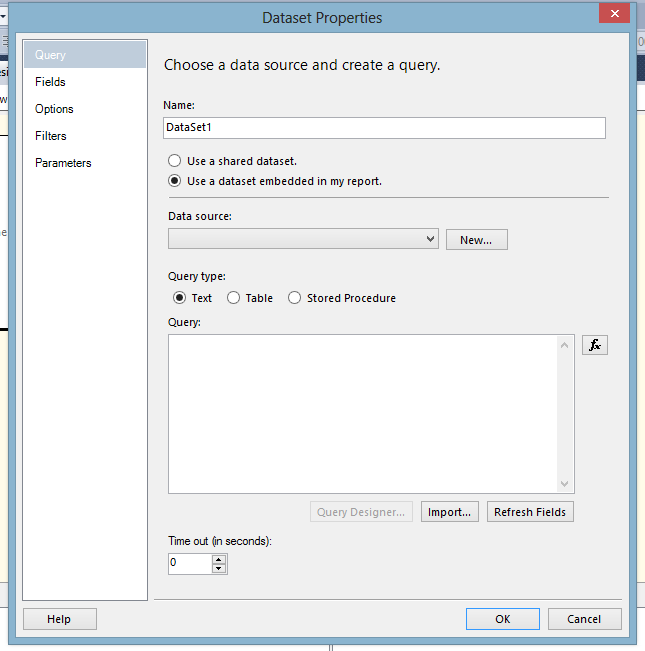This screenshot has width=645, height=651.
Task: Open the Query page
Action: click(x=50, y=55)
